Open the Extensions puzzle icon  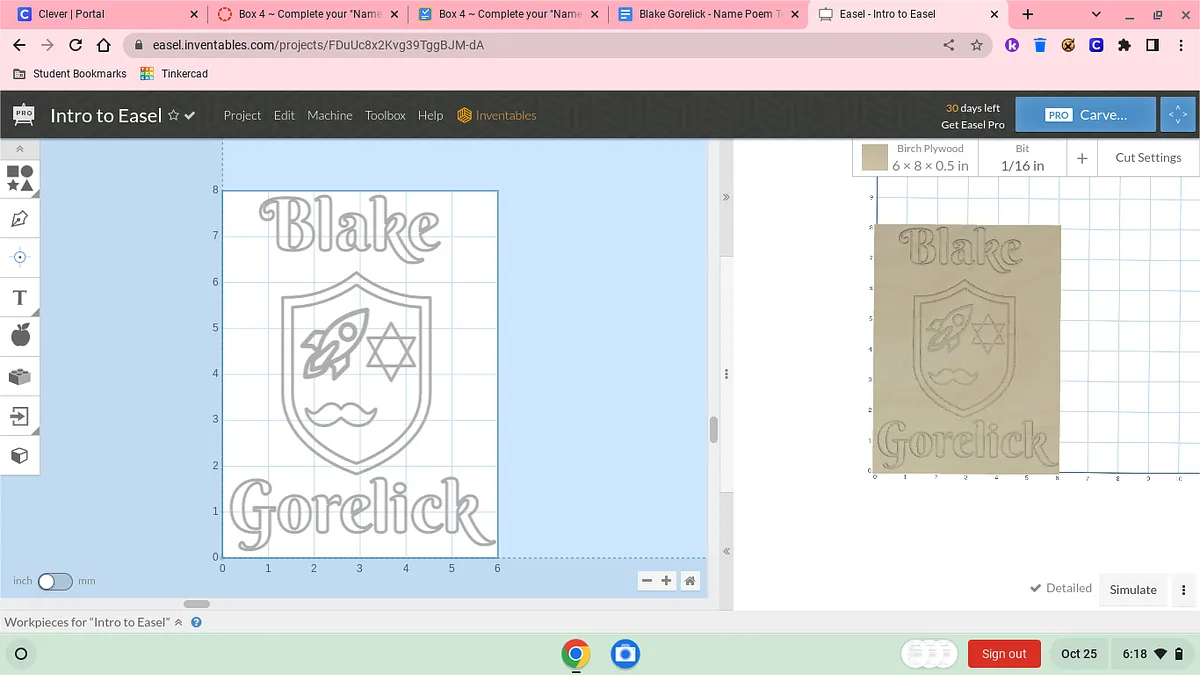(1124, 45)
